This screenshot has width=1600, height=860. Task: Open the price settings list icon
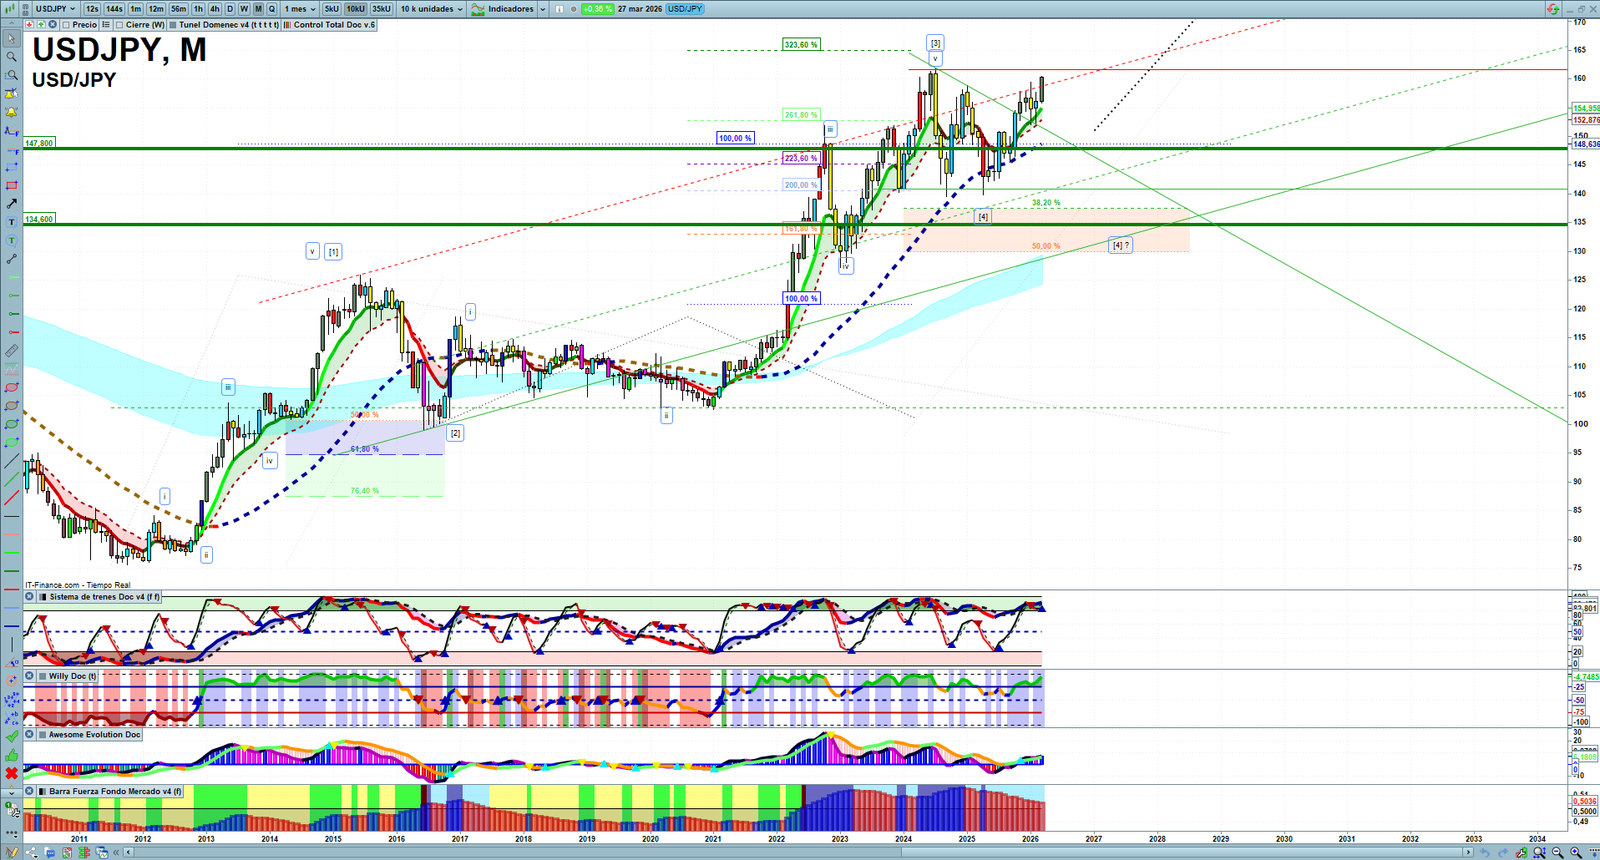point(106,25)
